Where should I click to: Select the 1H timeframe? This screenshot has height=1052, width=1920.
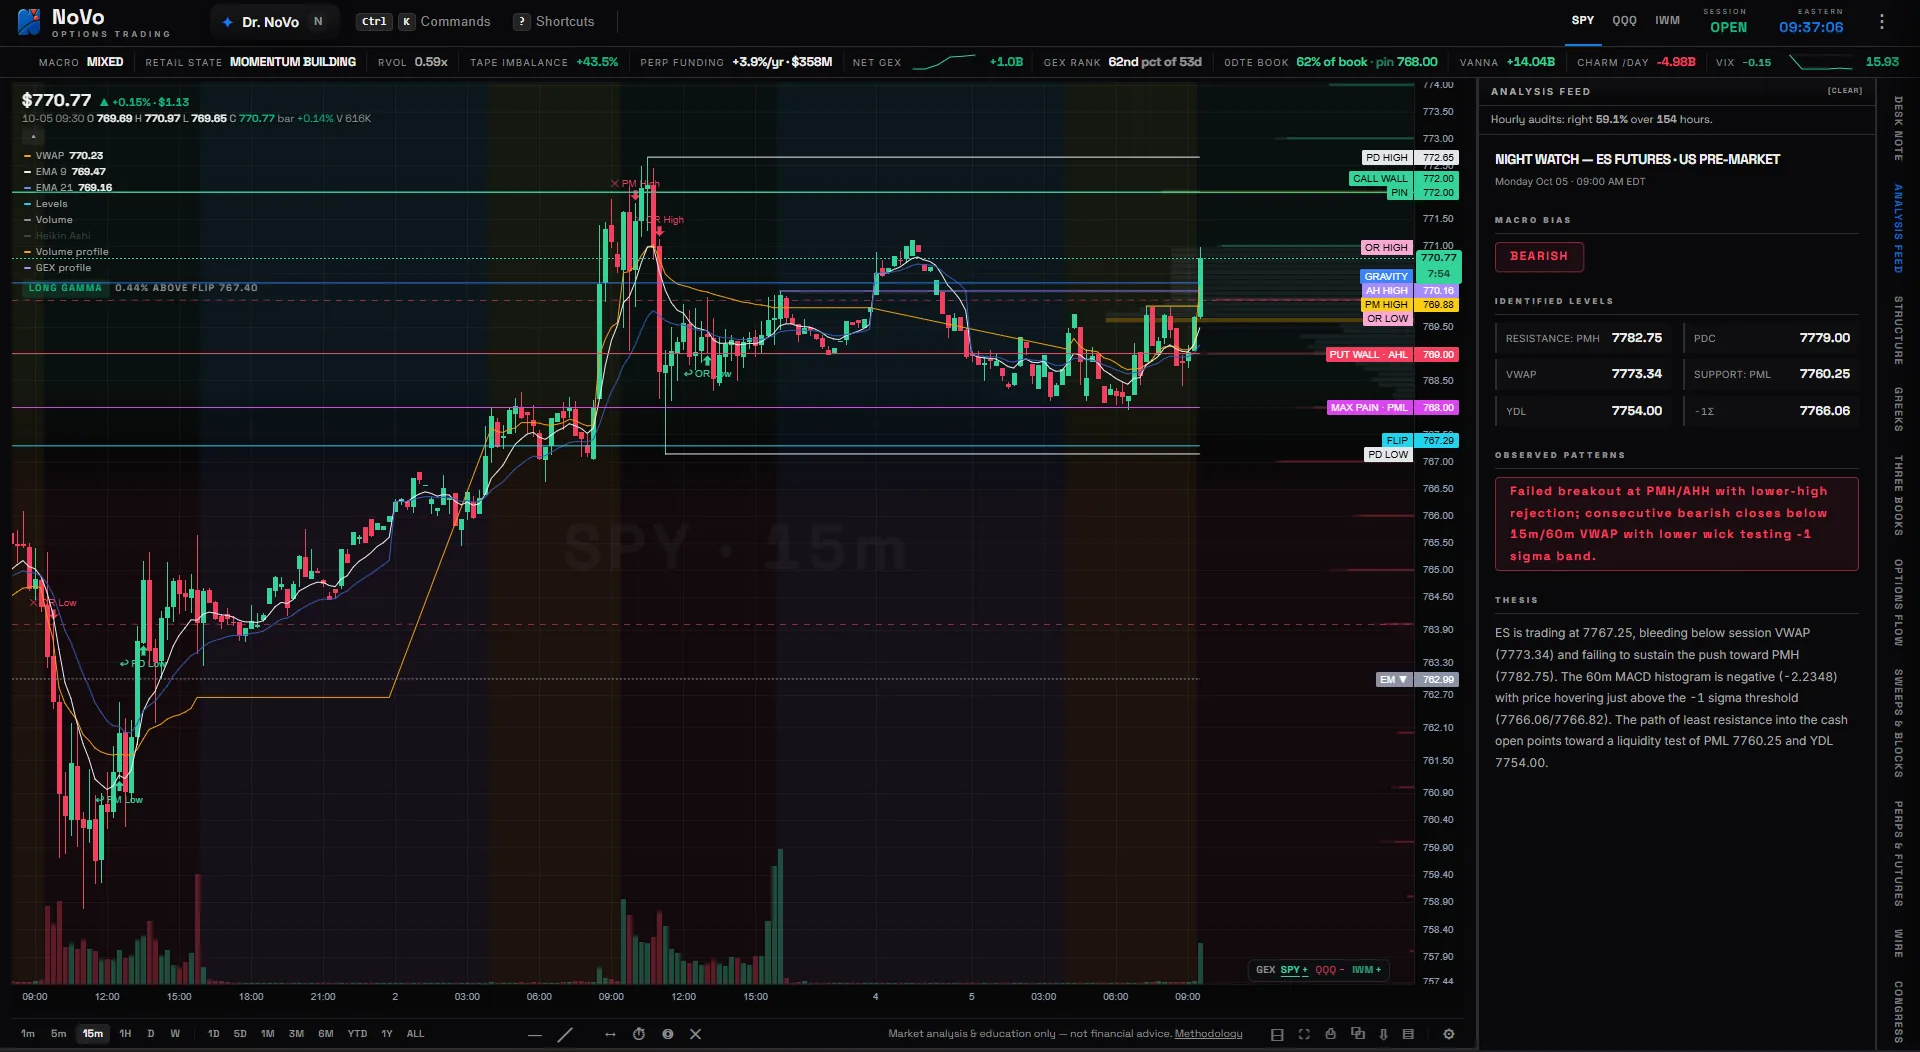click(125, 1034)
